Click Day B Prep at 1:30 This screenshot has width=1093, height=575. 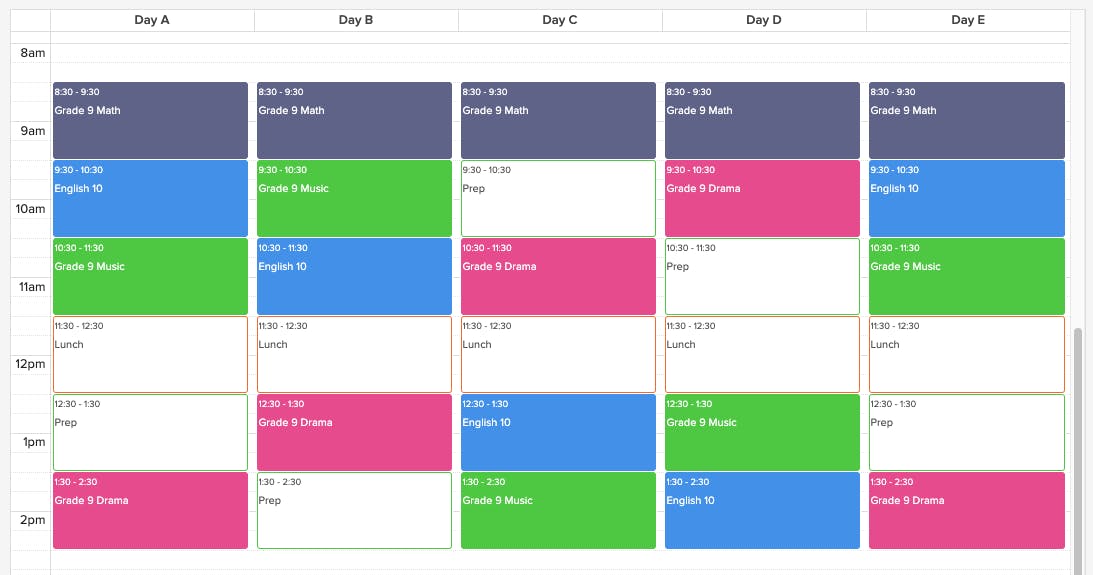click(x=354, y=511)
